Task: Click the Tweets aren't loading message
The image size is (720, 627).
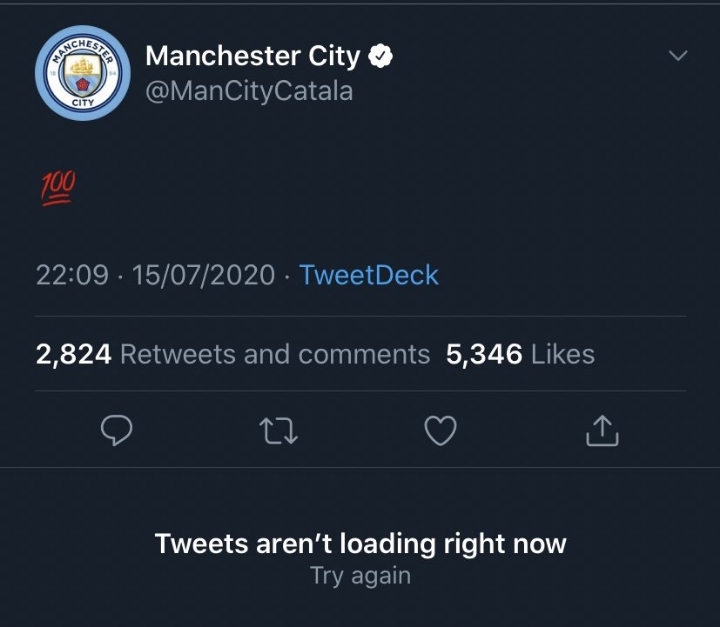Action: pos(360,544)
